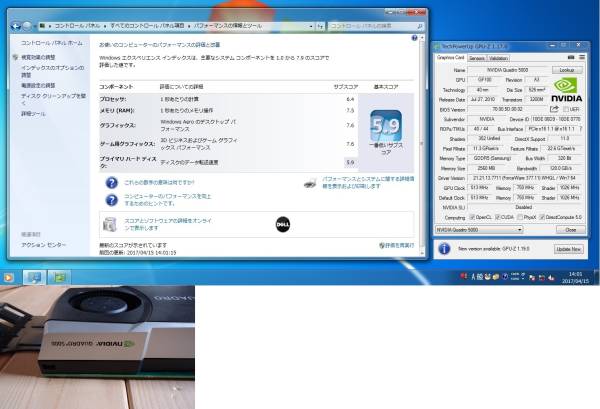Select the GPU-Z taskbar button
The height and width of the screenshot is (409, 600).
(x=59, y=277)
